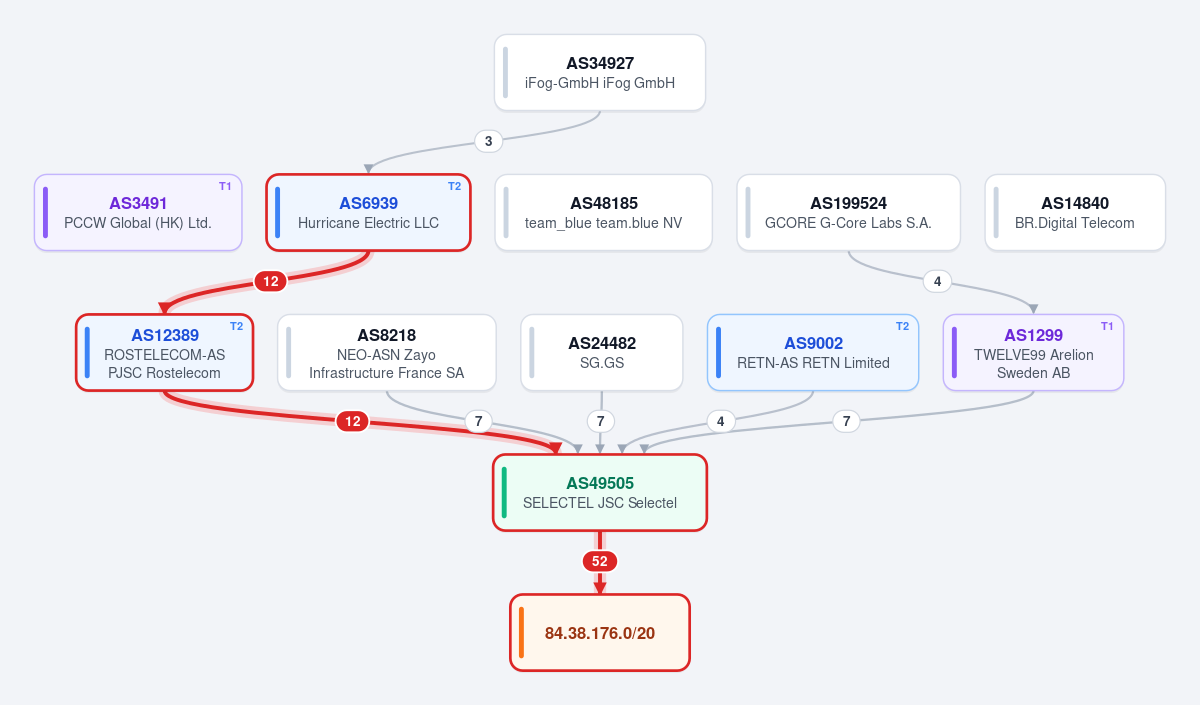Click the red 52 edge label

click(x=600, y=561)
